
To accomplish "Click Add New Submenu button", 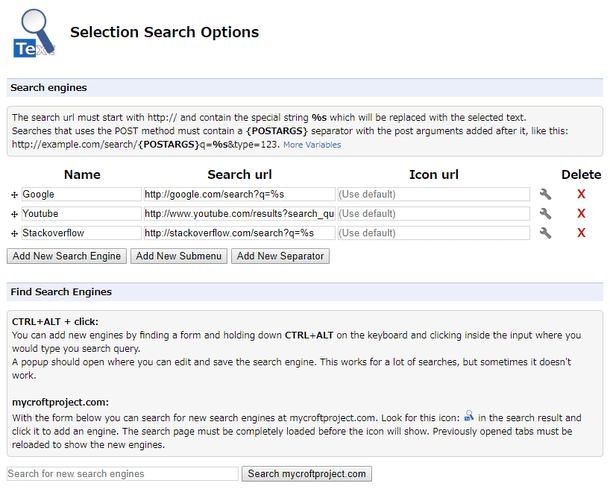I will [179, 256].
